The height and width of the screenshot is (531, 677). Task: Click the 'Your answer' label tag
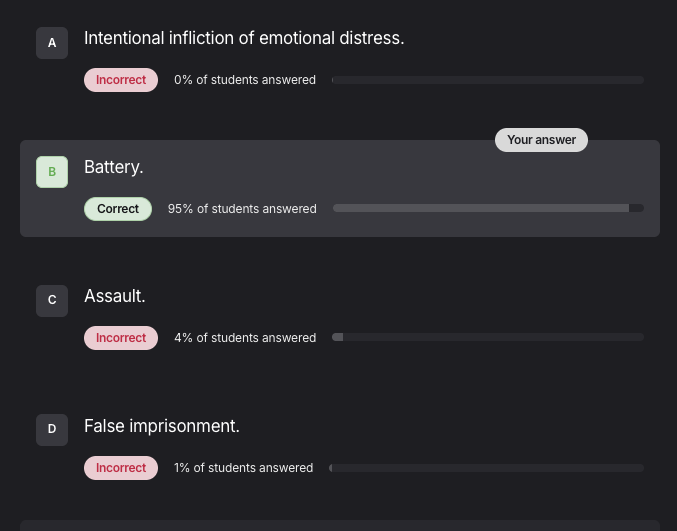pos(541,140)
